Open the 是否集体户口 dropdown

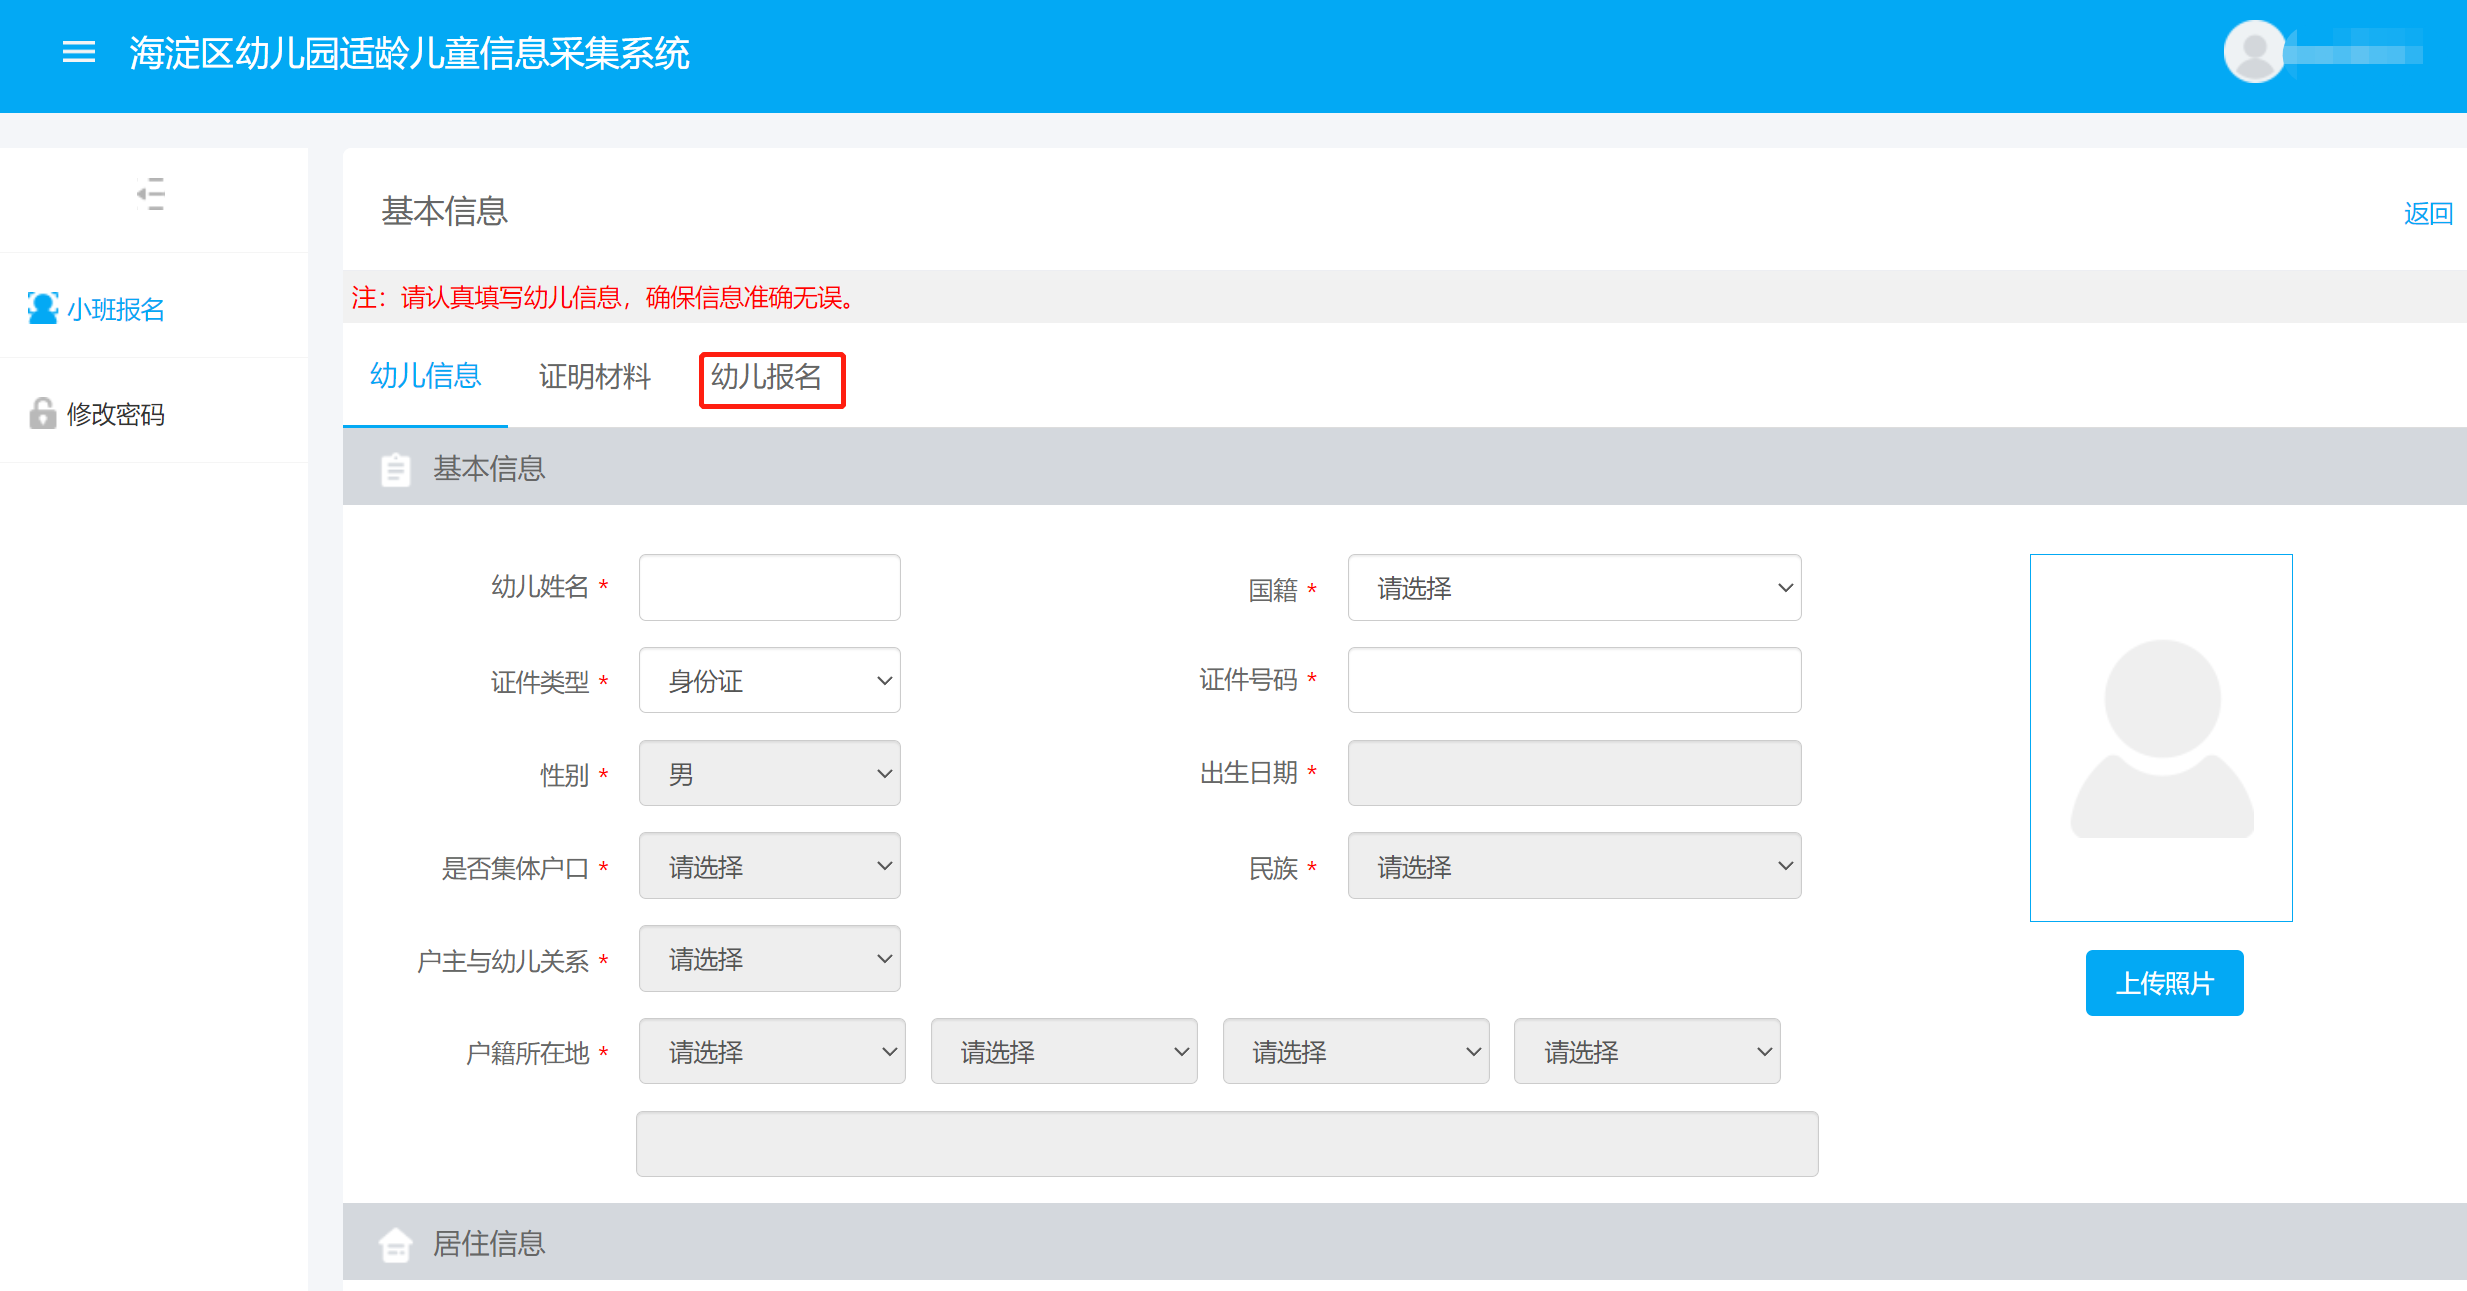coord(769,866)
